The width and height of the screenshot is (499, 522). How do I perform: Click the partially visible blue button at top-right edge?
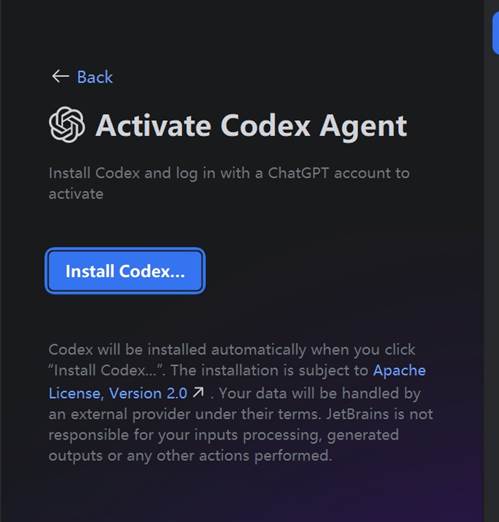[495, 33]
